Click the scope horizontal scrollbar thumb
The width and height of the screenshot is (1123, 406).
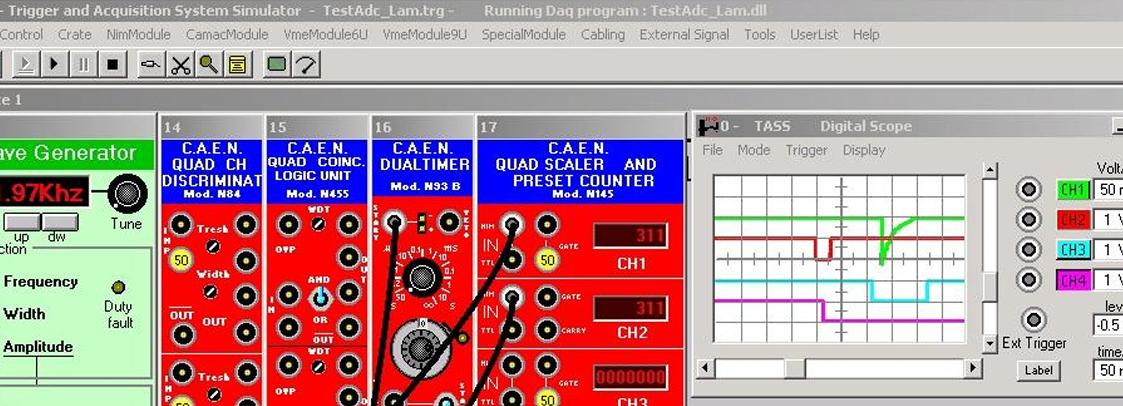point(795,368)
